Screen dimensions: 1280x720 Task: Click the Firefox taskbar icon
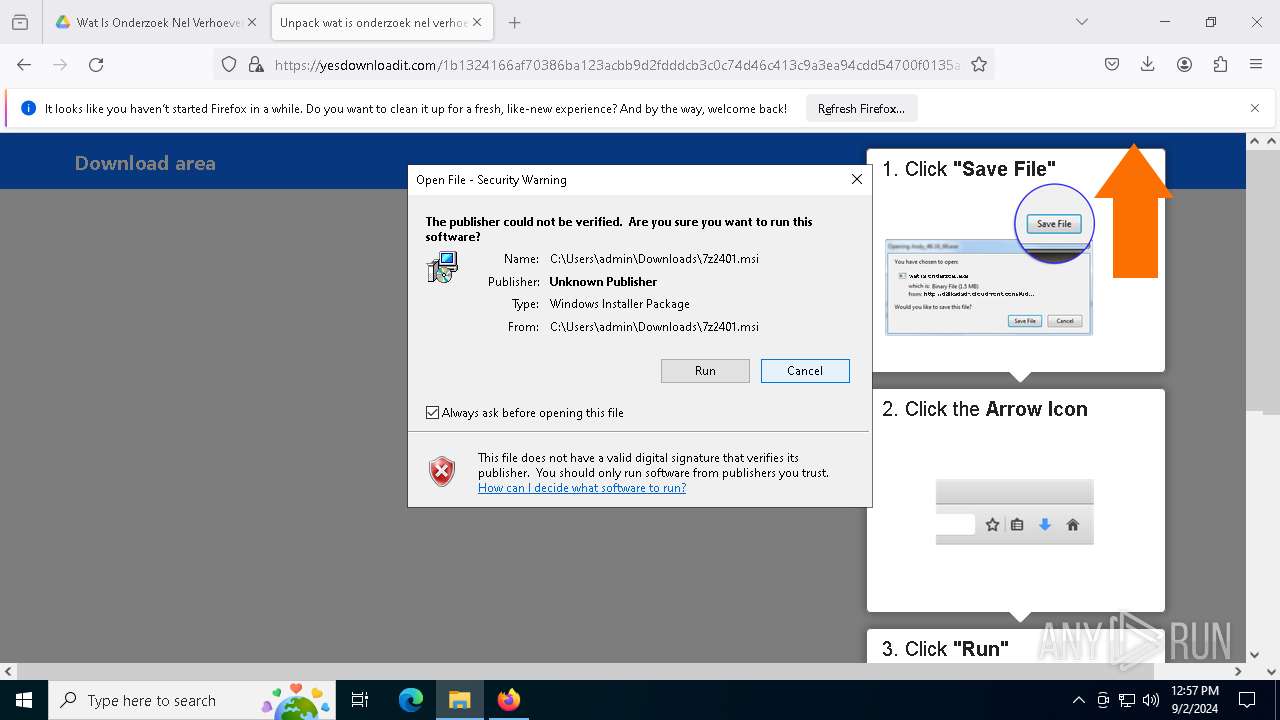click(508, 700)
